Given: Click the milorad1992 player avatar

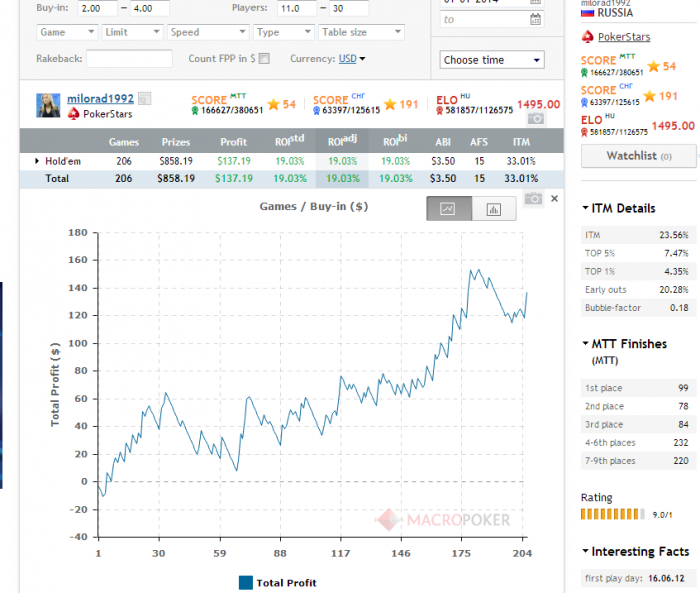Looking at the screenshot, I should click(48, 105).
